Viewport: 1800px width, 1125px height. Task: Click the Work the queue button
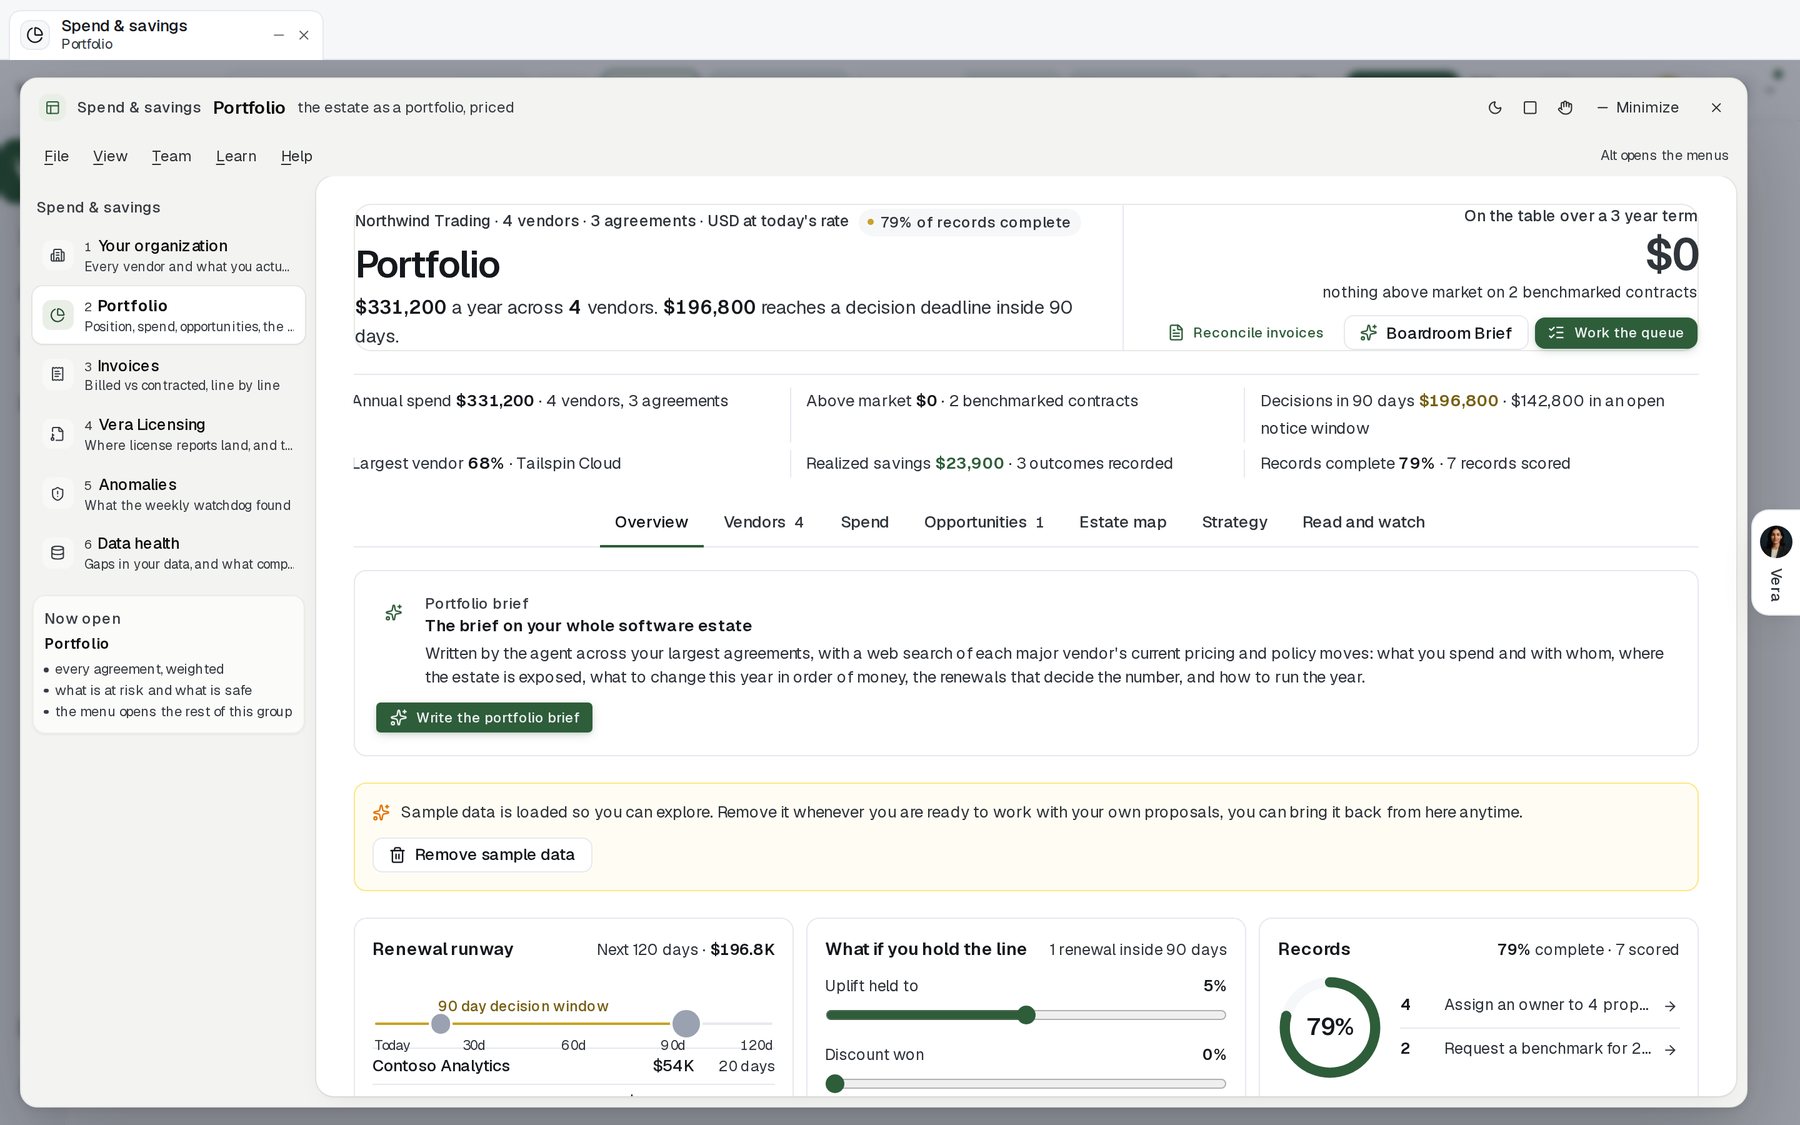tap(1615, 333)
